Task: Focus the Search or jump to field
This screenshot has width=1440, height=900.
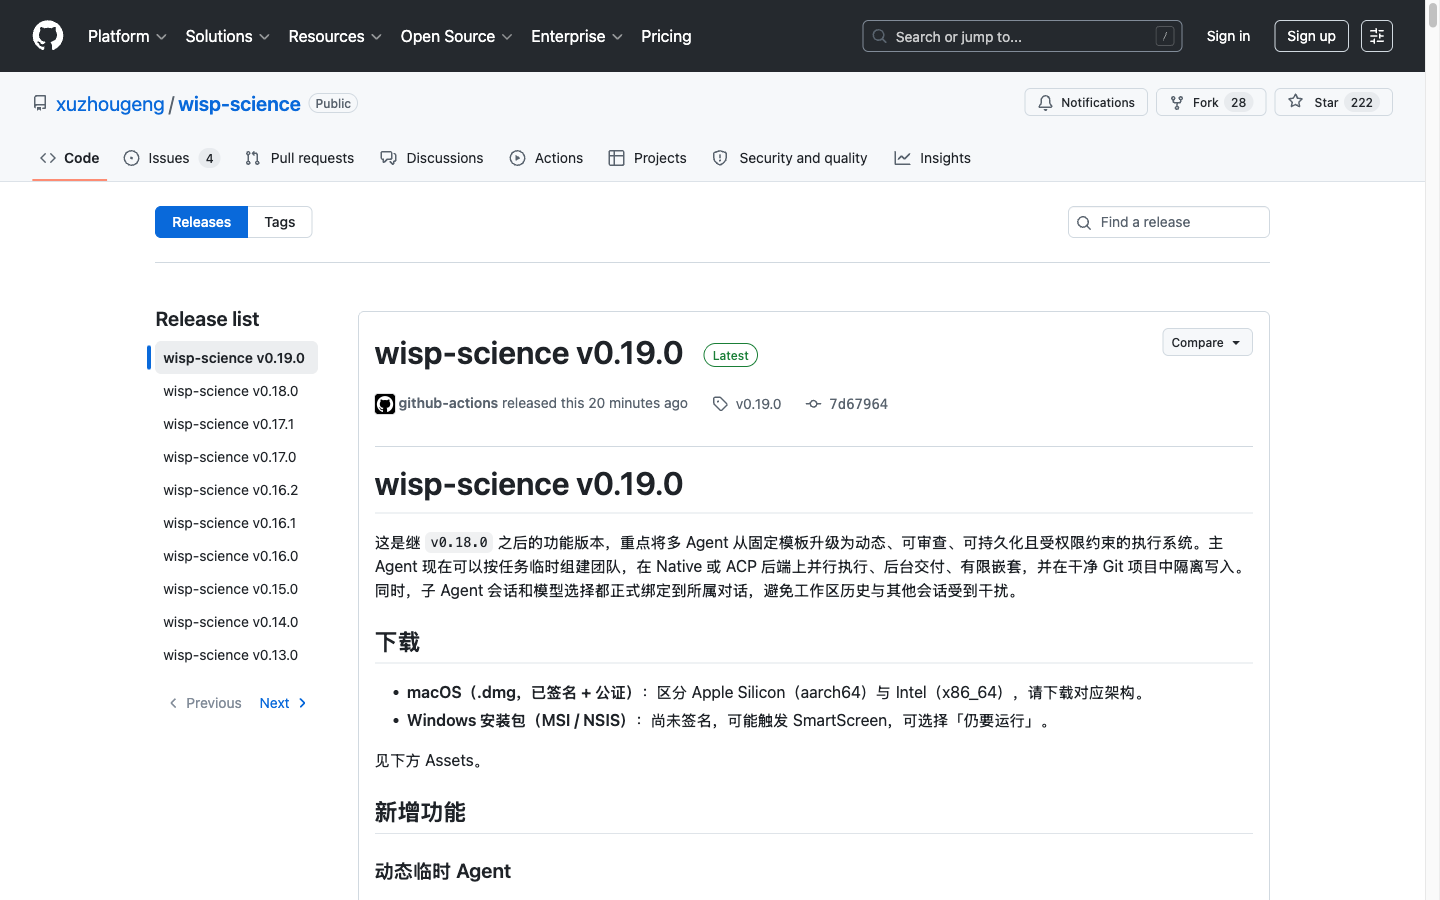Action: tap(1022, 36)
